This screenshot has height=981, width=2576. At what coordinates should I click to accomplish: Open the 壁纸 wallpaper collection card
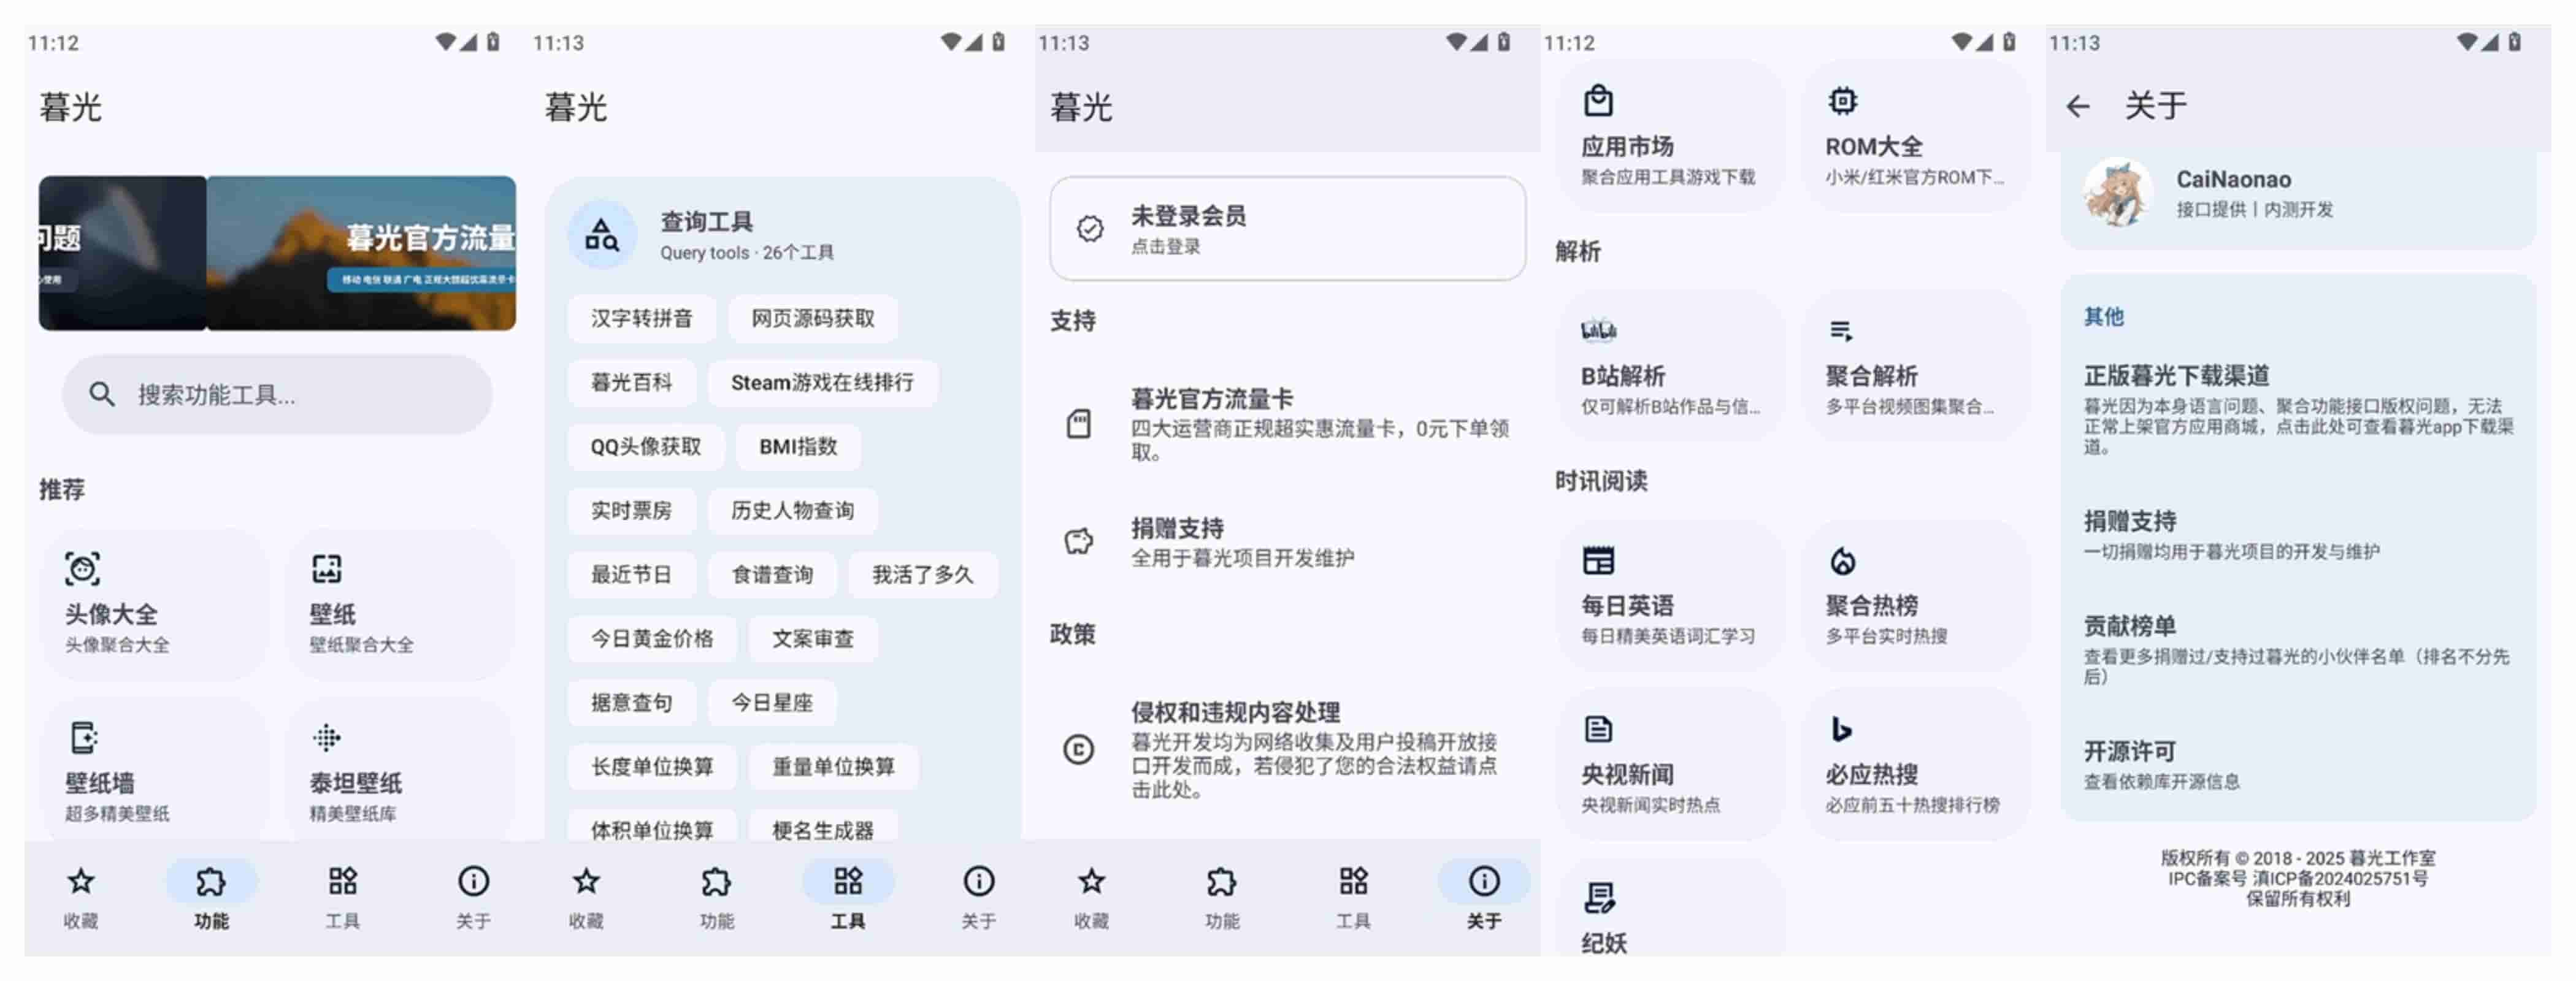point(398,603)
